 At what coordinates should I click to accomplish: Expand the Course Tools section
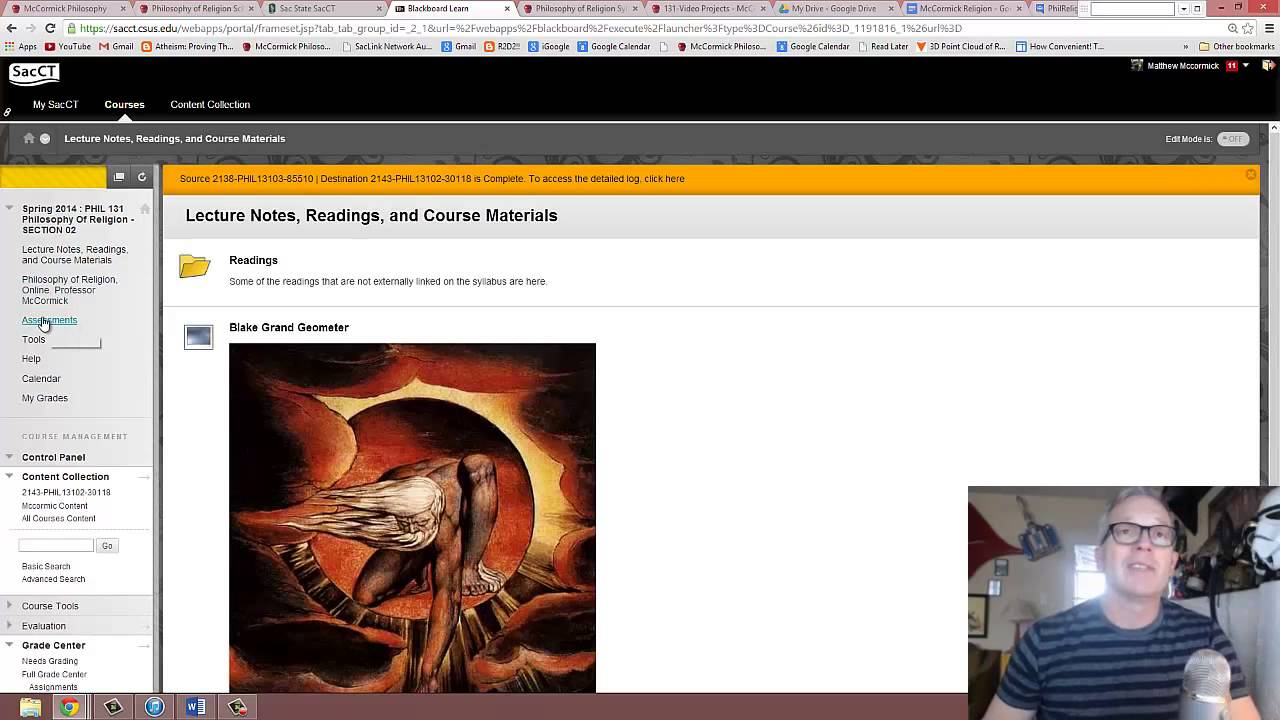[x=9, y=606]
